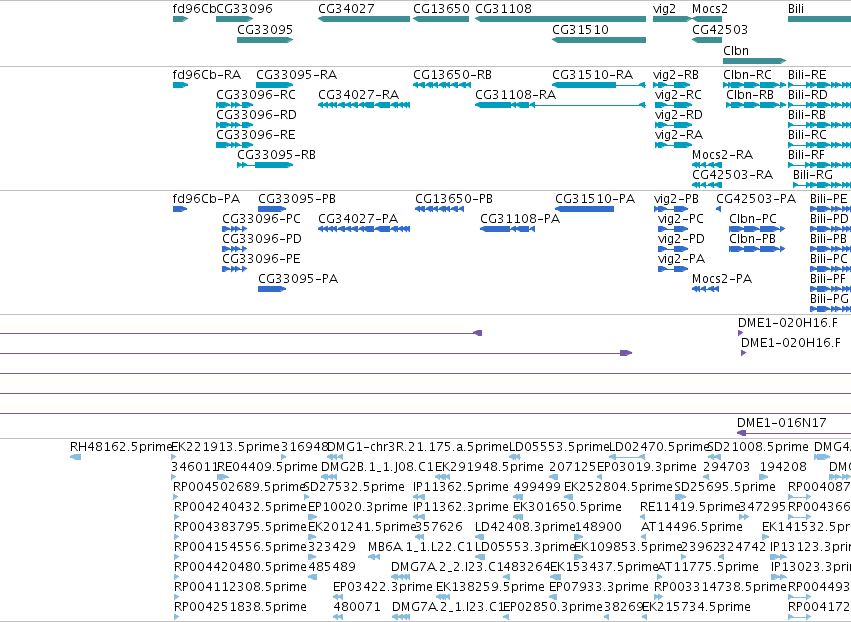Click EST SD27532.5prime
Image resolution: width=851 pixels, height=622 pixels.
click(307, 497)
